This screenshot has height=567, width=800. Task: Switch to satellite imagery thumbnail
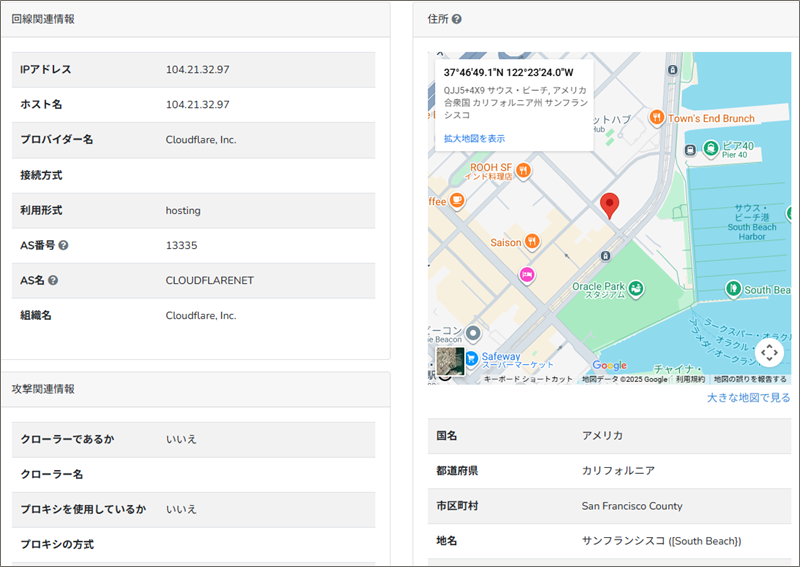(449, 364)
